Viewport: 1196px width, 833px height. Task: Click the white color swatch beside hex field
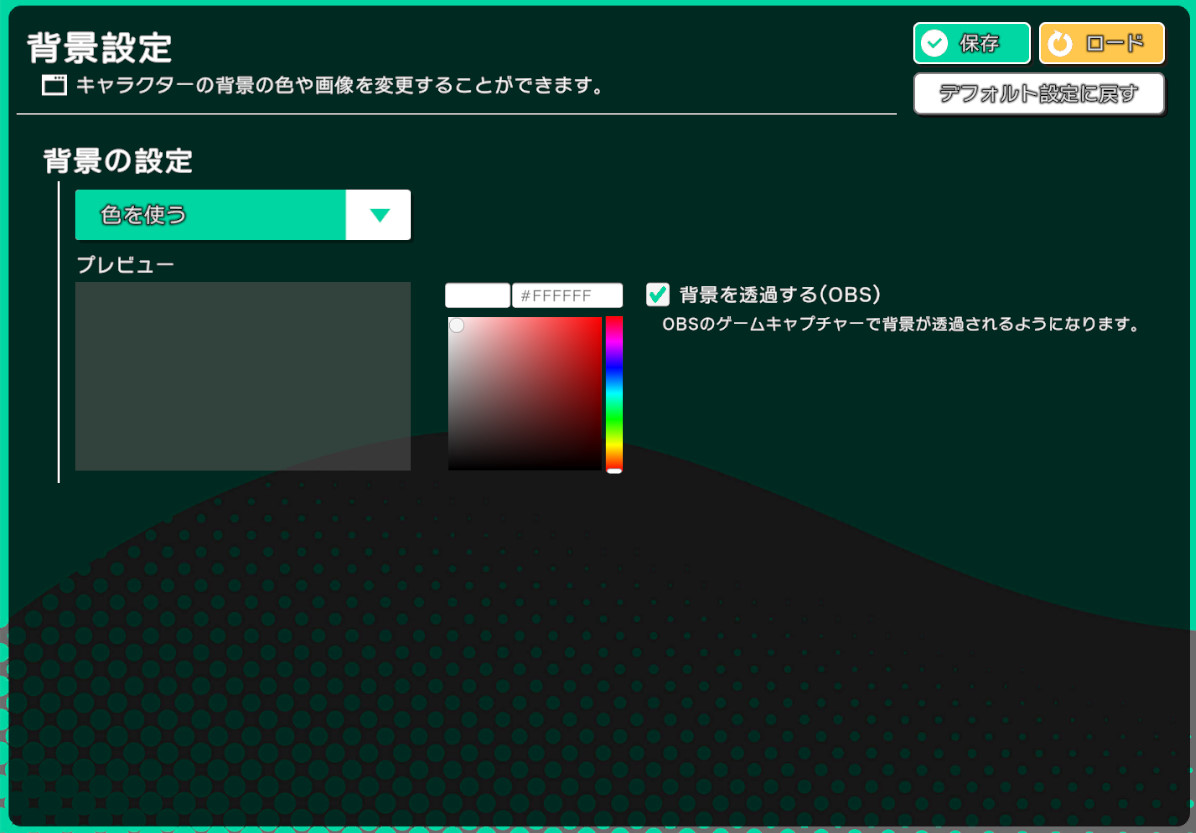point(477,295)
